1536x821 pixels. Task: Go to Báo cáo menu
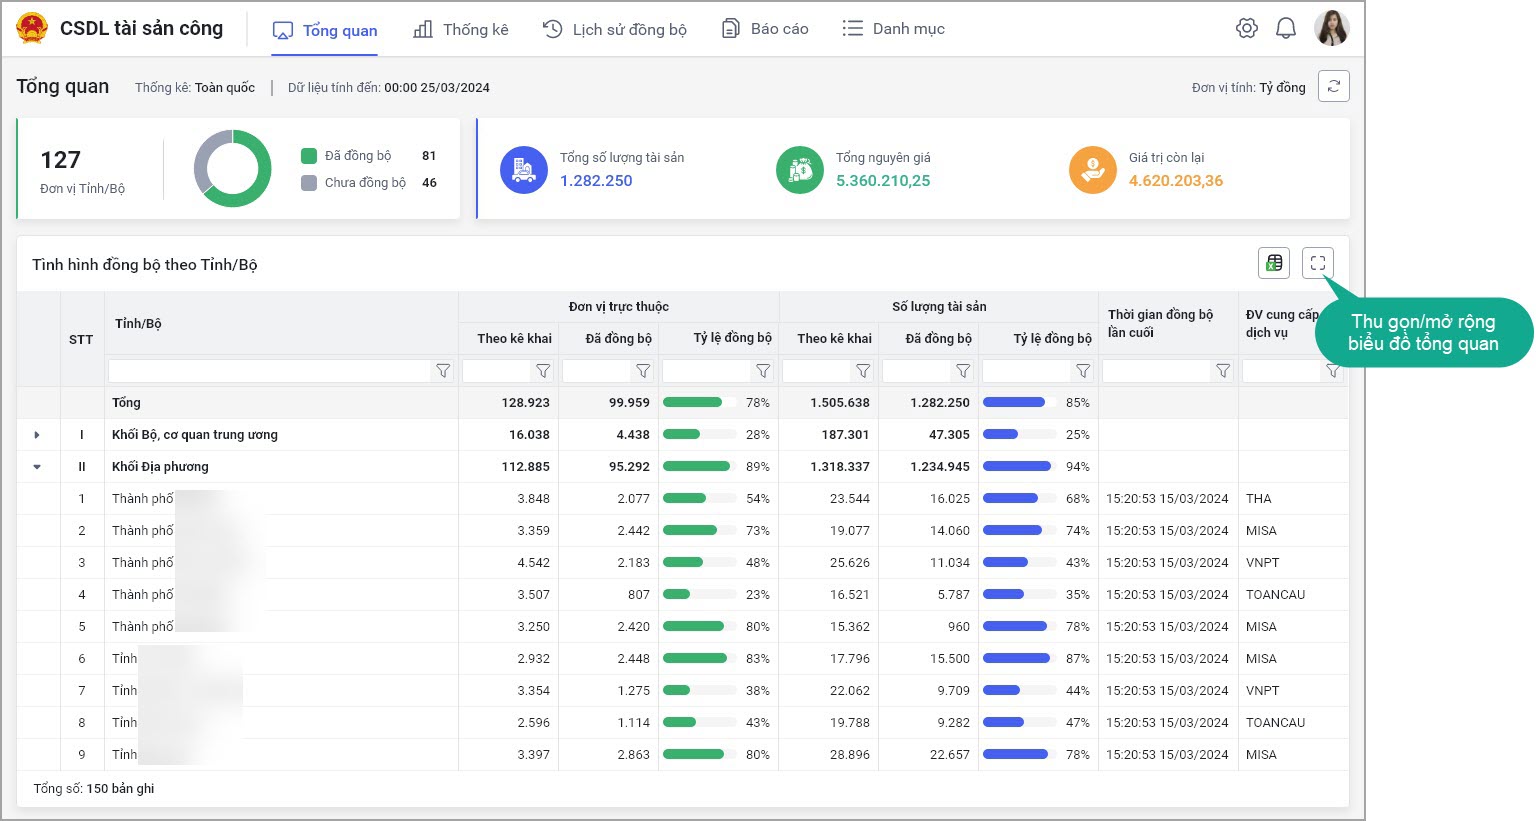point(765,30)
